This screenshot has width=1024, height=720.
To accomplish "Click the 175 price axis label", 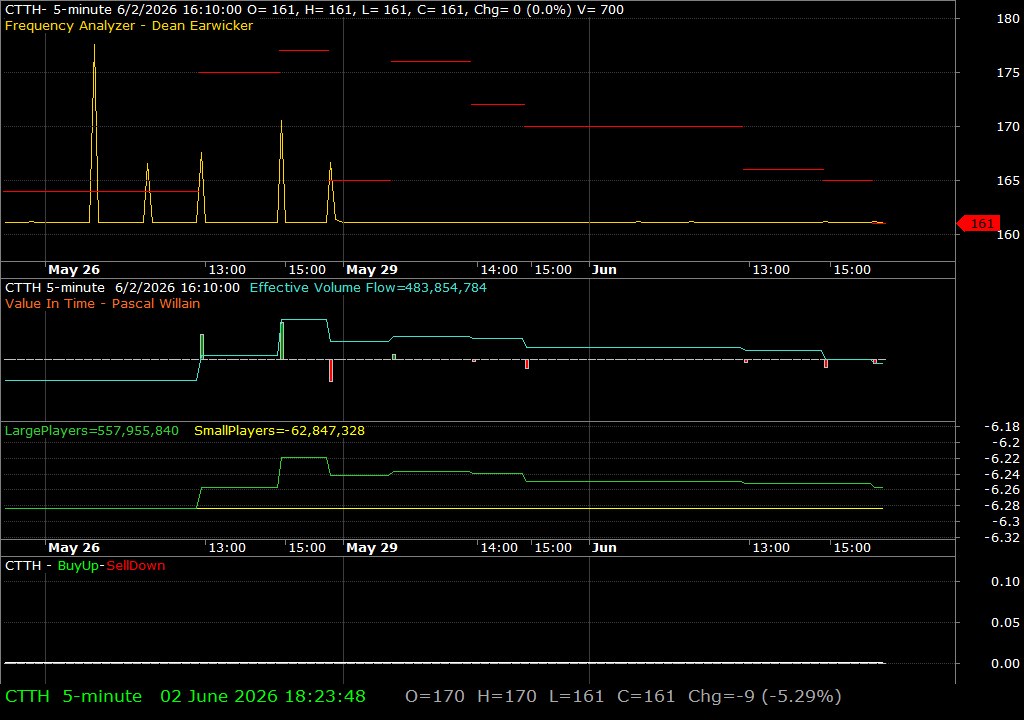I will pyautogui.click(x=1008, y=73).
